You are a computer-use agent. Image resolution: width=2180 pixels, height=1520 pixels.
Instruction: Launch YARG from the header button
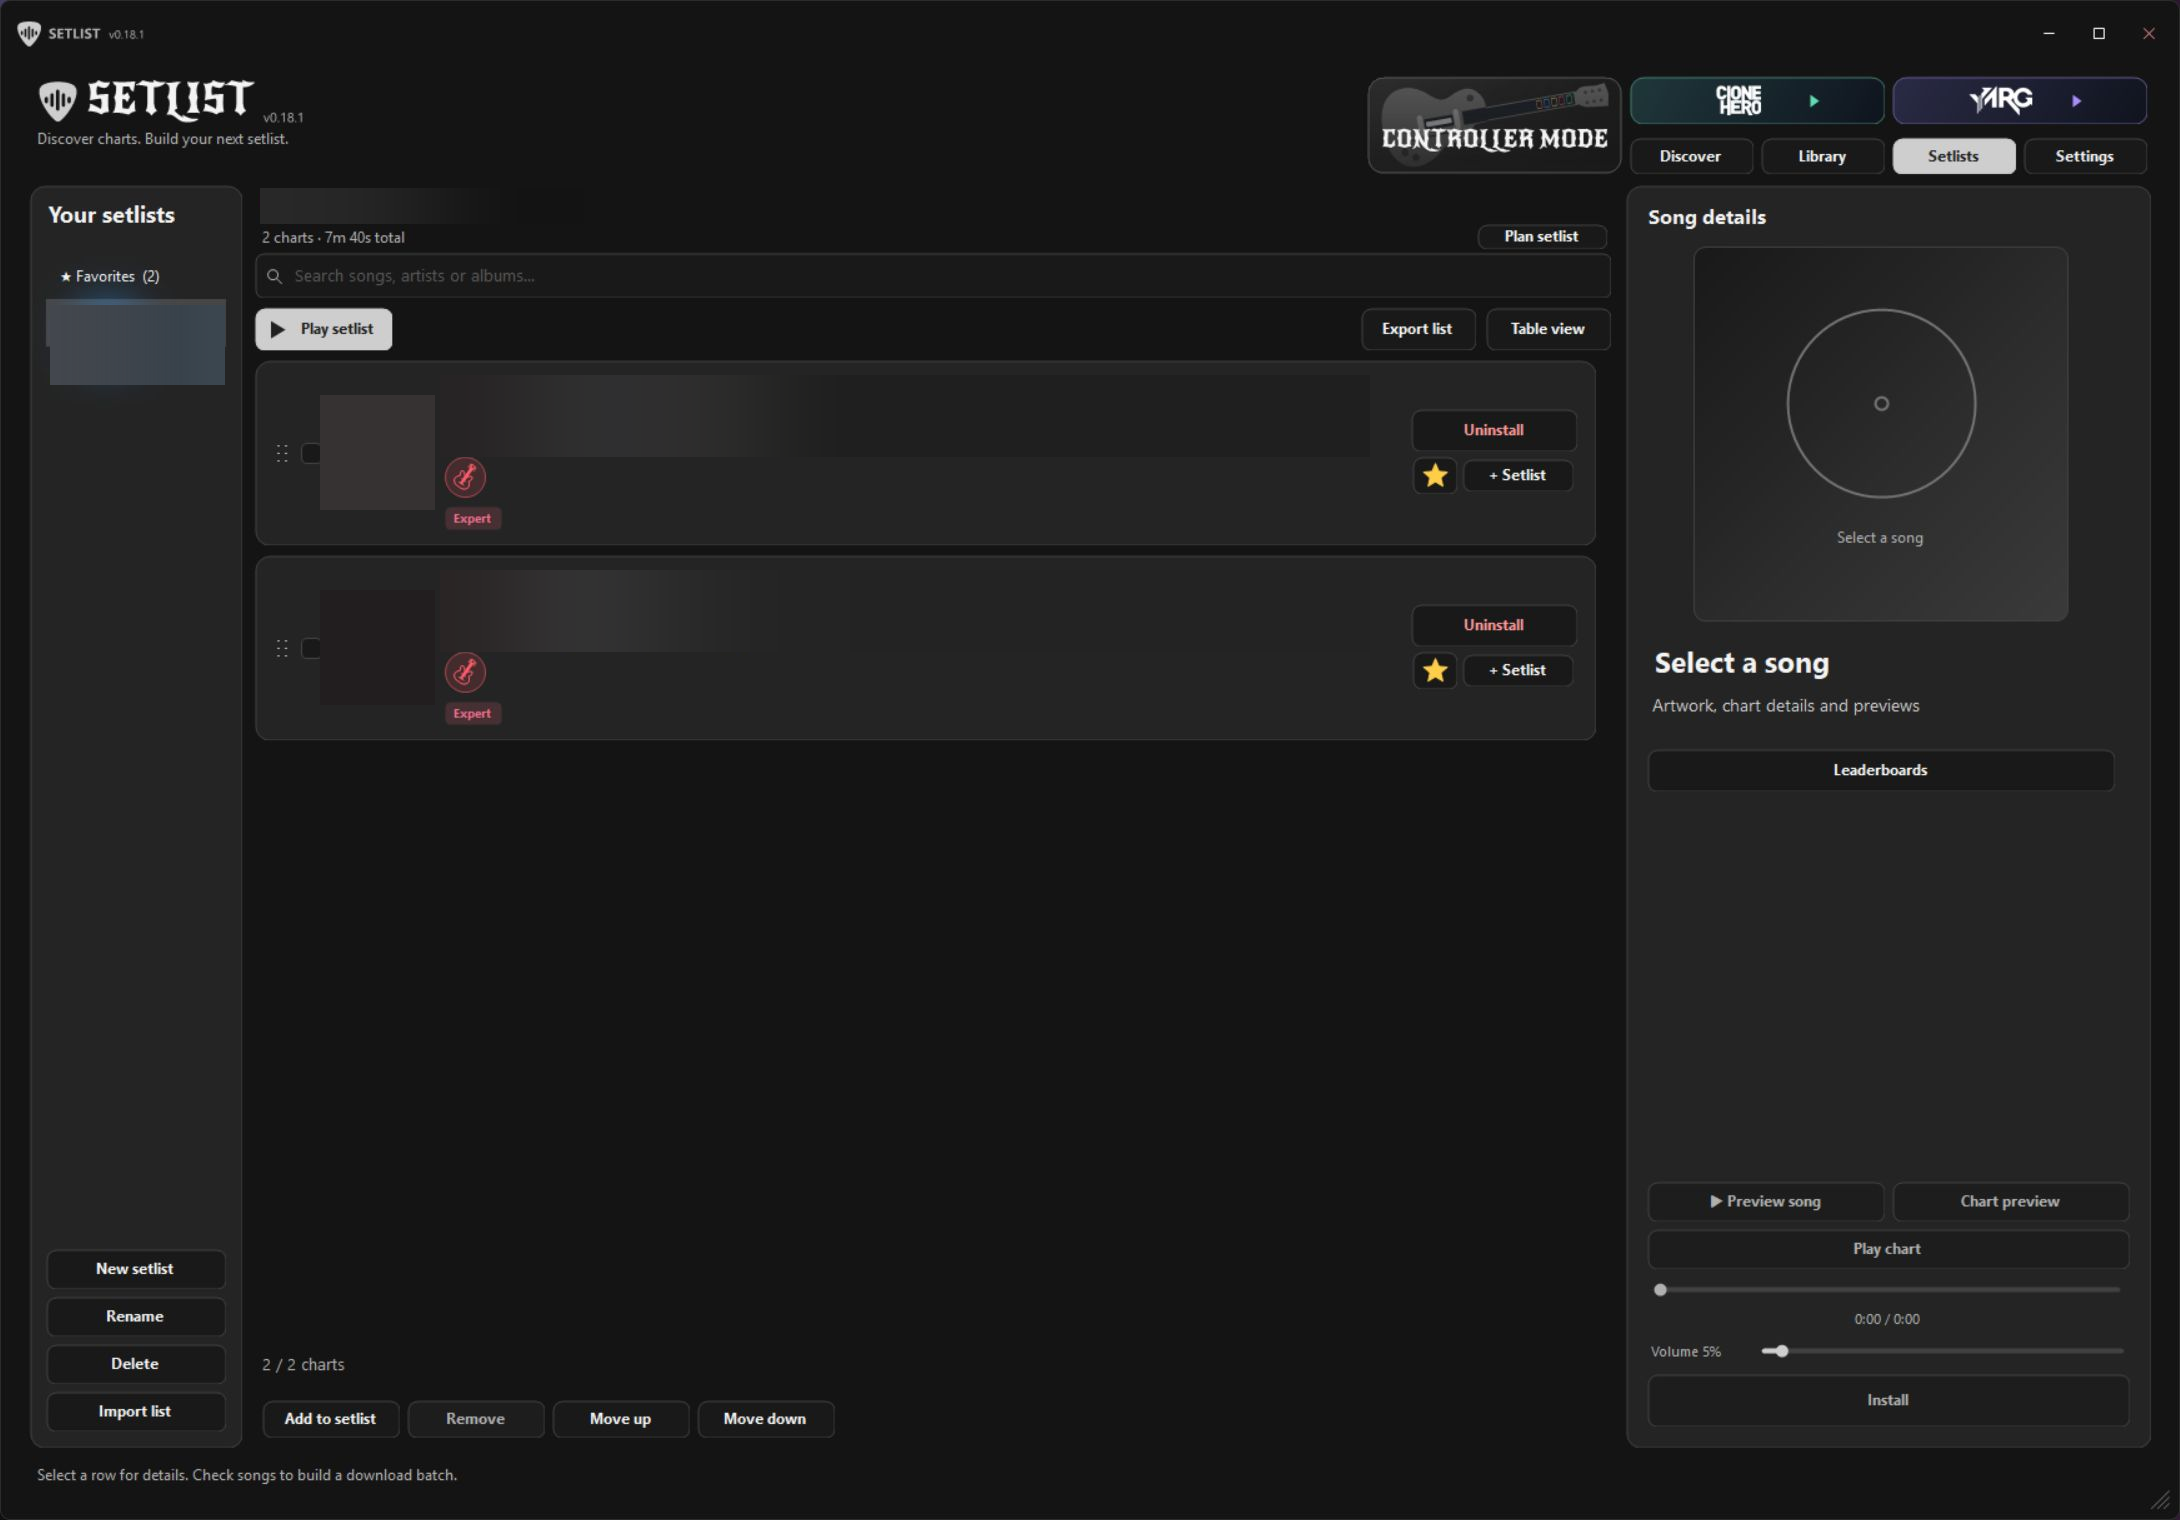coord(2019,100)
